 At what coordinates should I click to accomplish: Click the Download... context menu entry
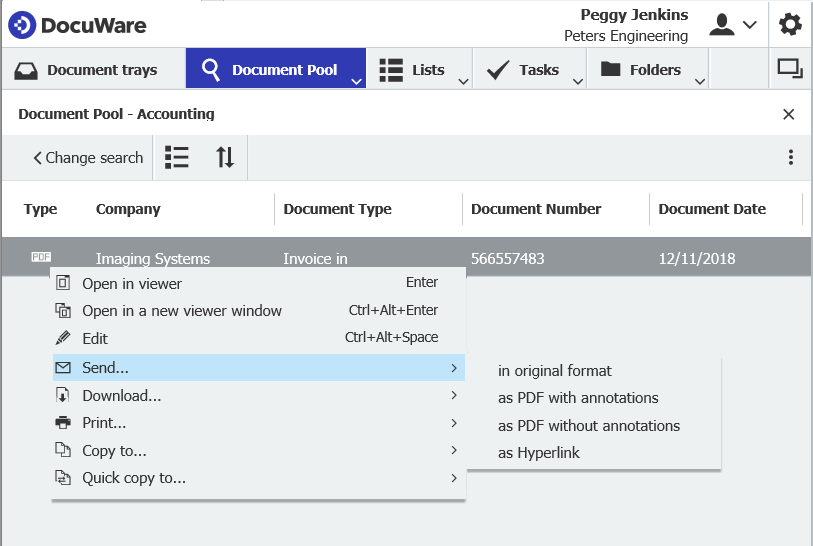[x=122, y=396]
